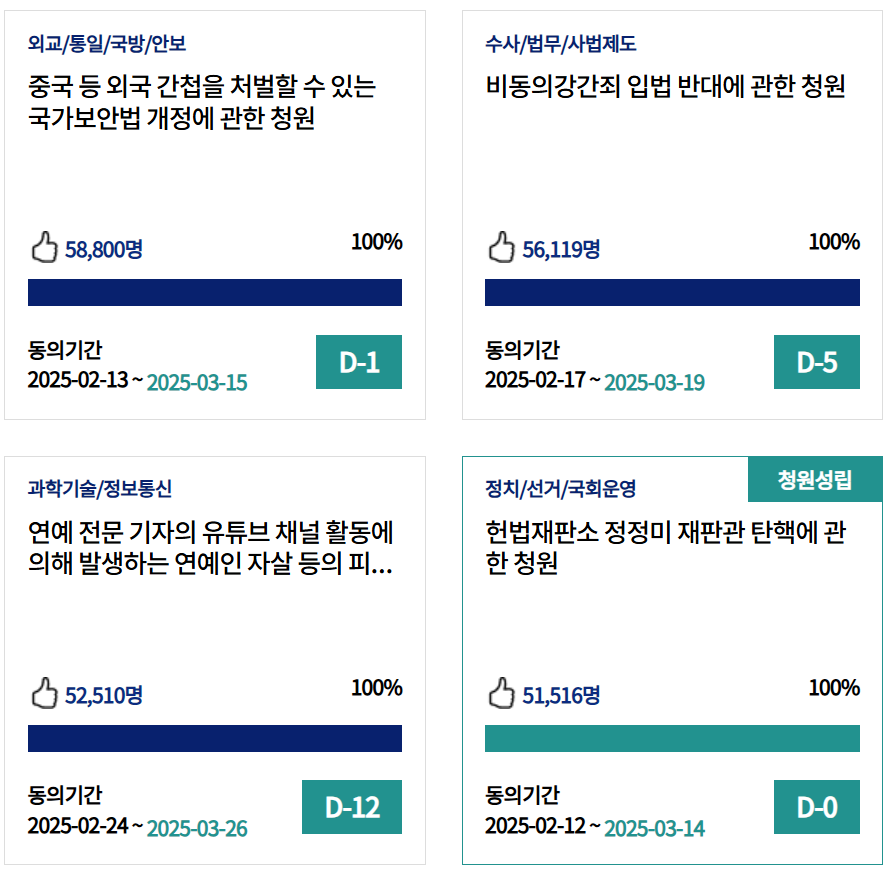Select the 과학기술/정보통신 category label

(100, 489)
